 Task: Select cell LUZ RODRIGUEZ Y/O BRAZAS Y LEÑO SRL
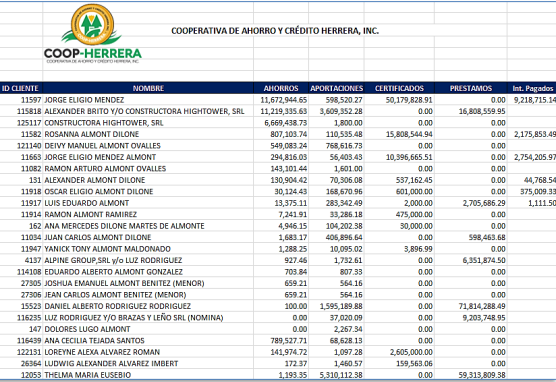[x=148, y=318]
